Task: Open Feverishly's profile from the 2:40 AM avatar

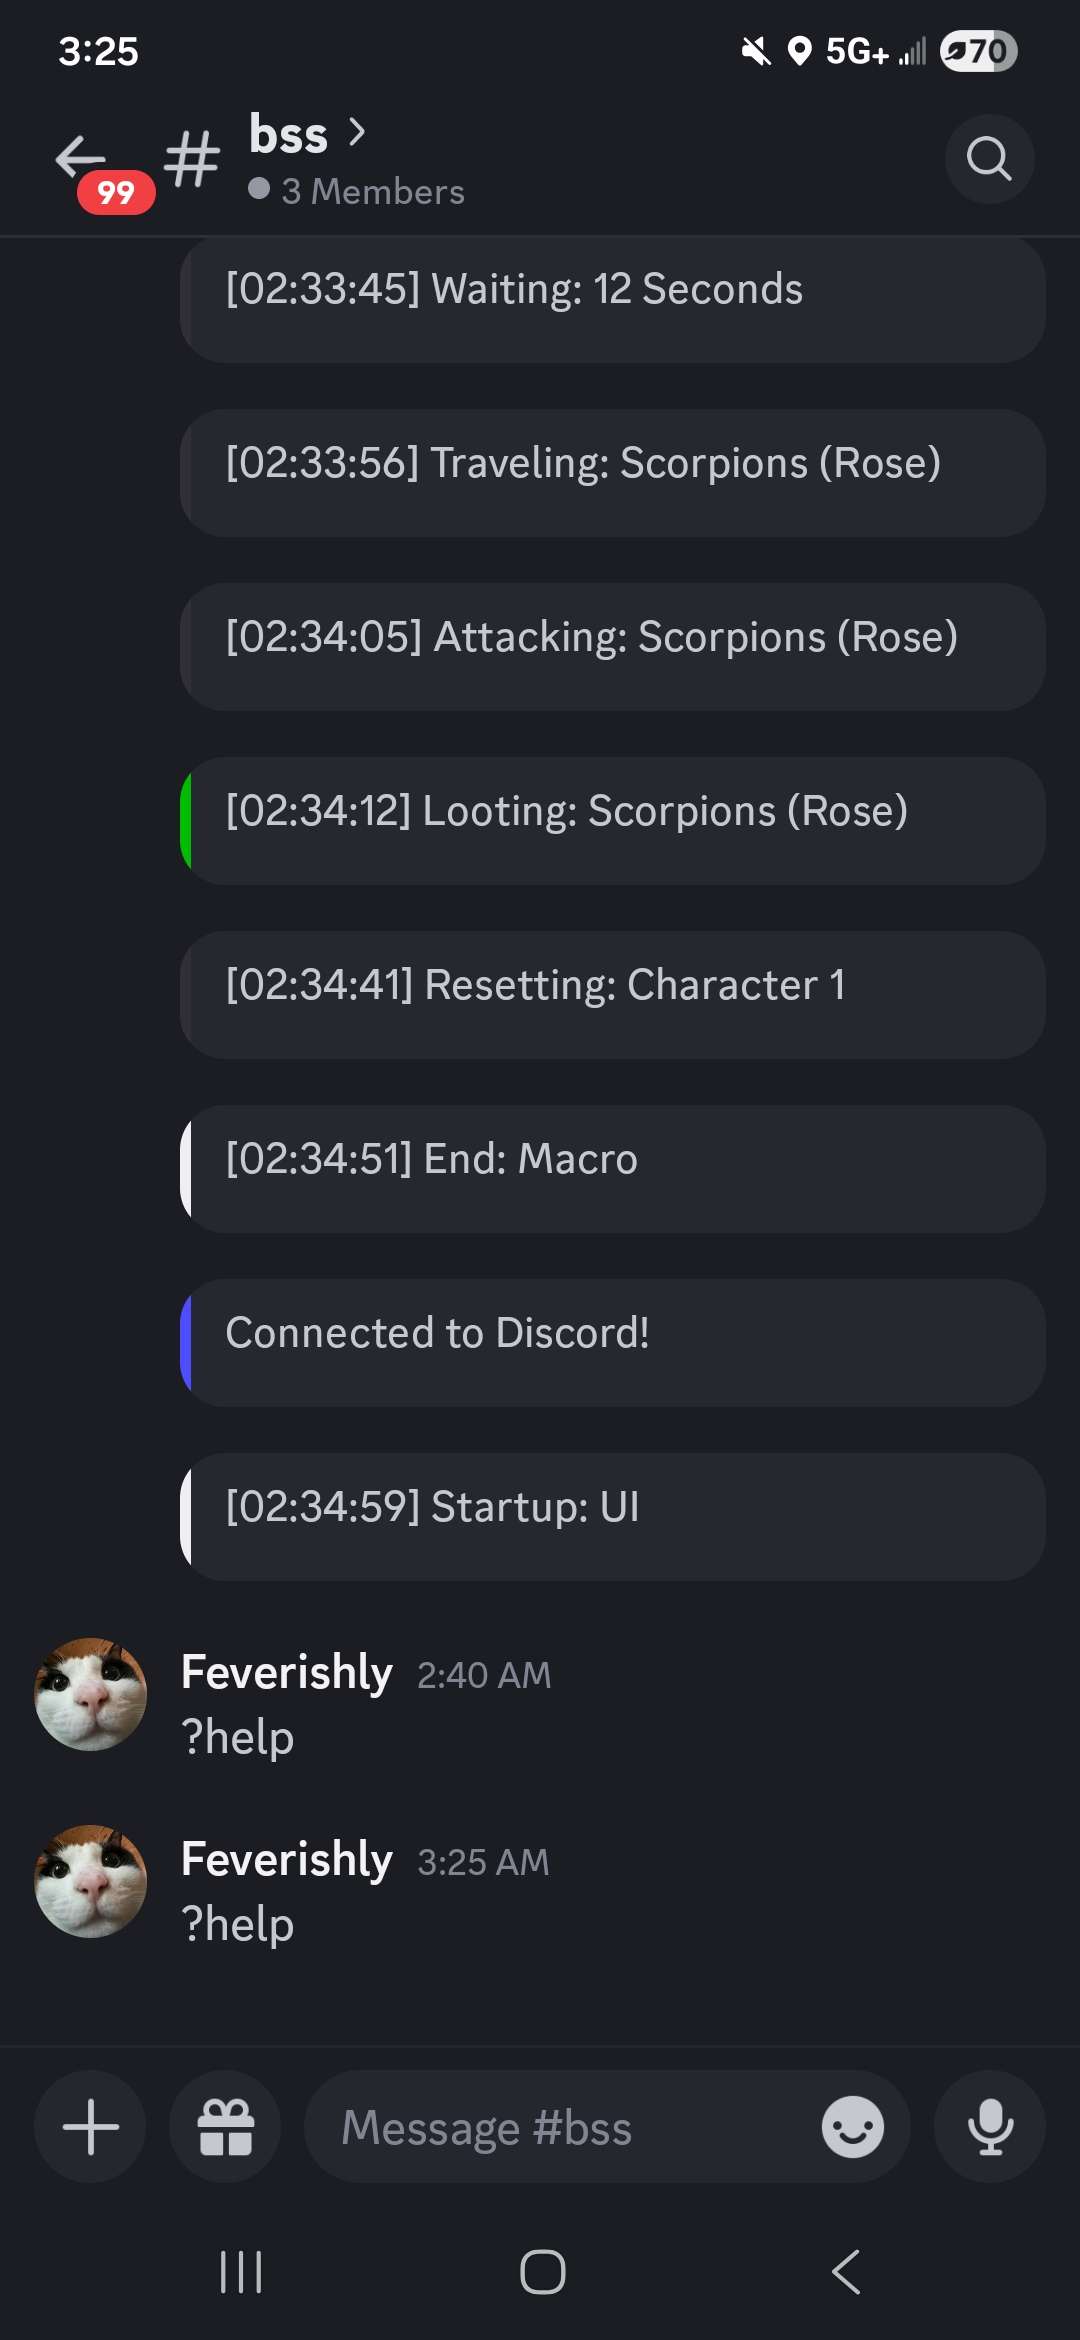Action: [x=90, y=1694]
